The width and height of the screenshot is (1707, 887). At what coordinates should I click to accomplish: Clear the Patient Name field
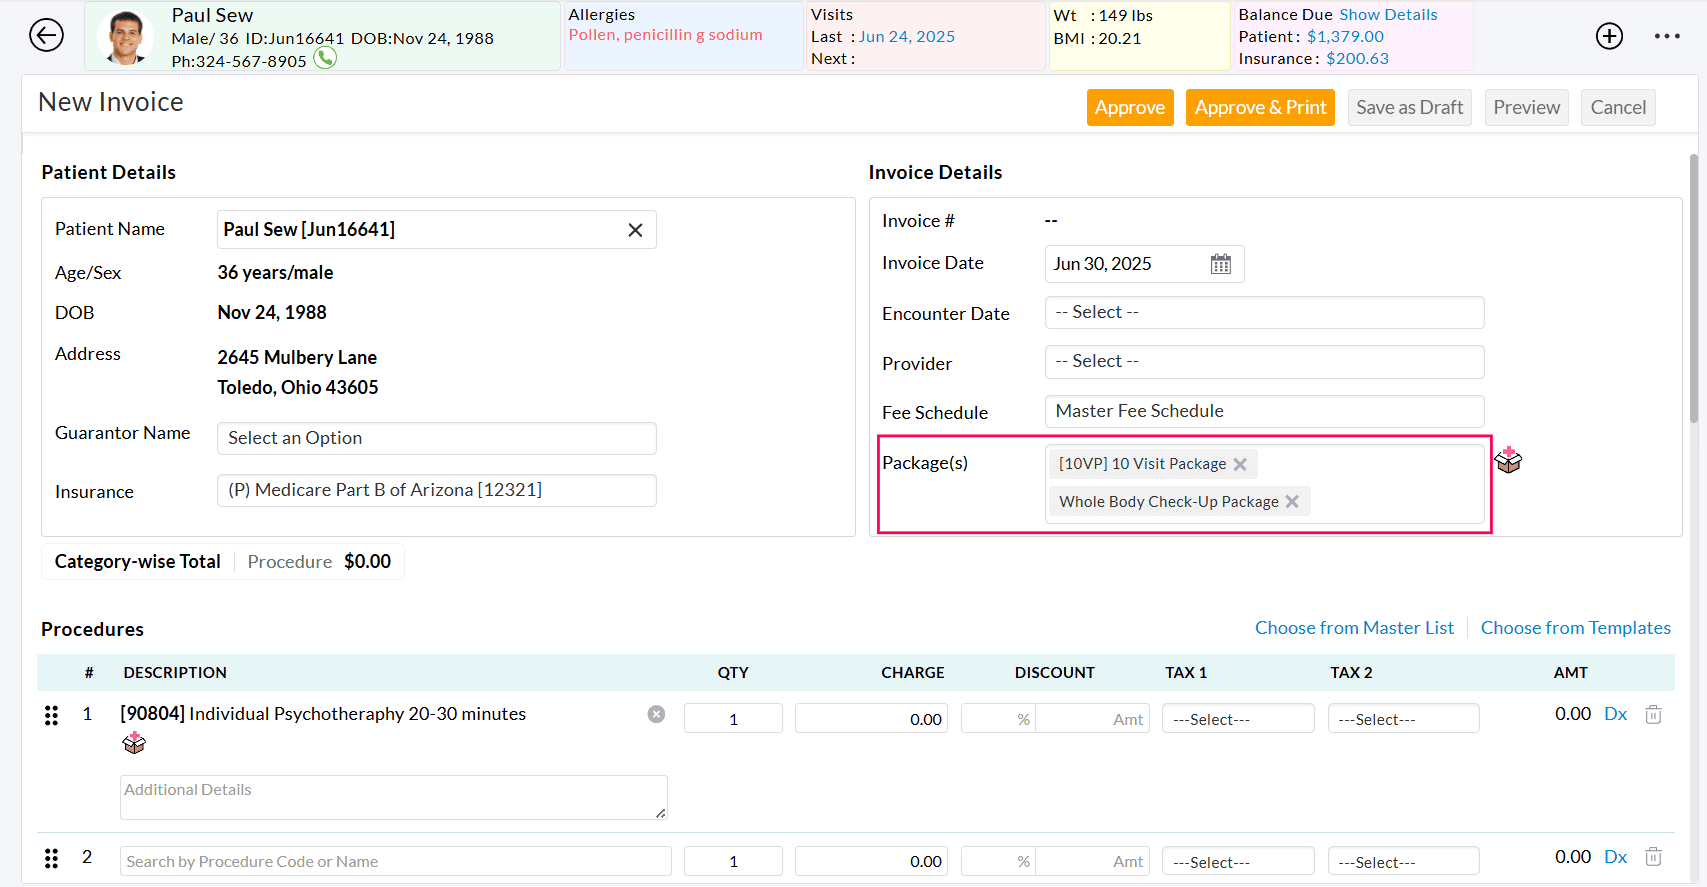pos(635,230)
